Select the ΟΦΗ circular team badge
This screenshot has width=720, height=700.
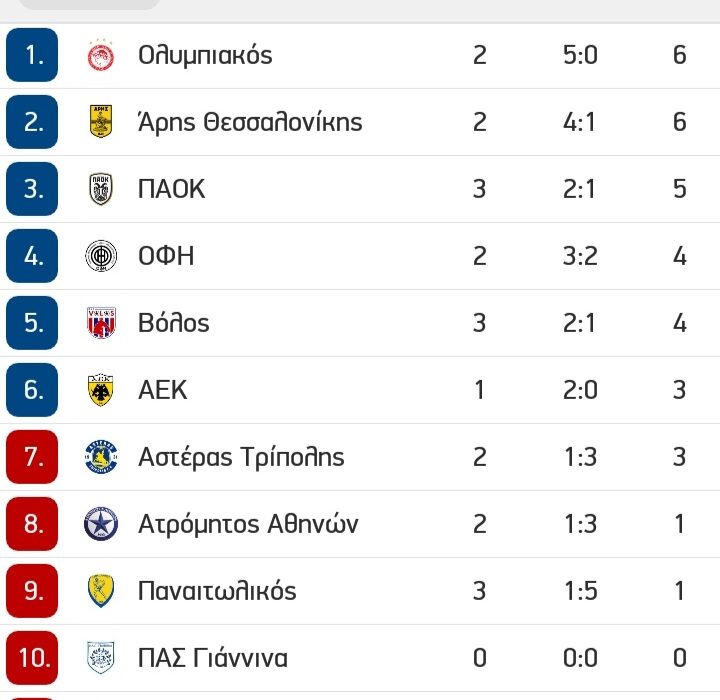pos(101,256)
